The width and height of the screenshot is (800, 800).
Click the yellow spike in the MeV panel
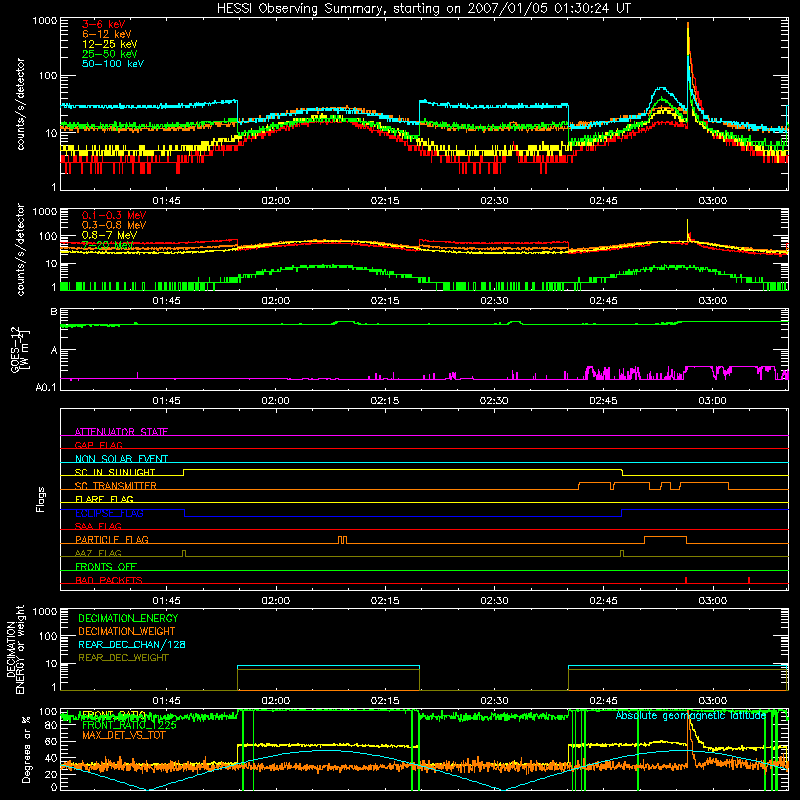tap(688, 229)
